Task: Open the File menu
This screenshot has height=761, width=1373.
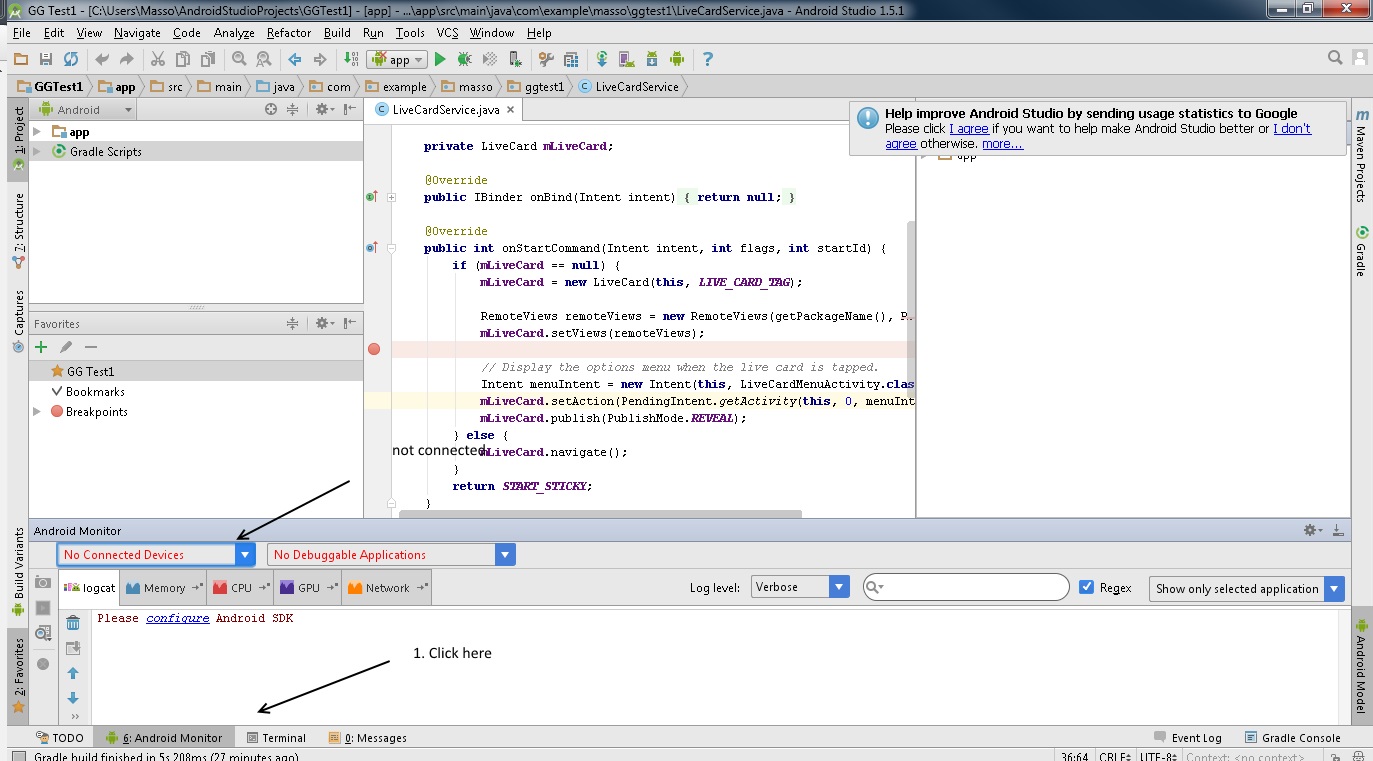Action: click(21, 33)
